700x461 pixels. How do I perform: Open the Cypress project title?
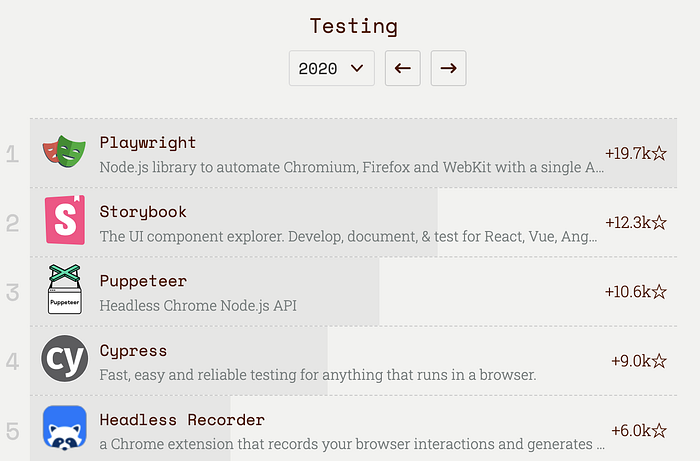[133, 350]
